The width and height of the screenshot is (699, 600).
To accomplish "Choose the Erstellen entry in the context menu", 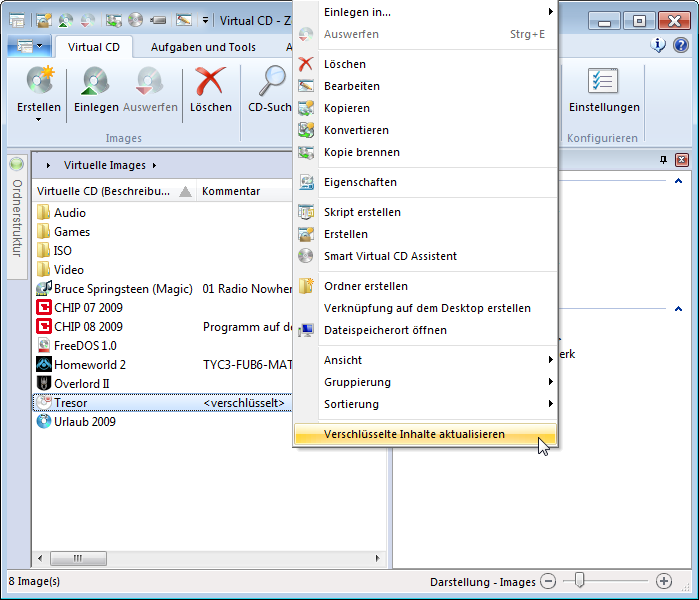I will (425, 234).
